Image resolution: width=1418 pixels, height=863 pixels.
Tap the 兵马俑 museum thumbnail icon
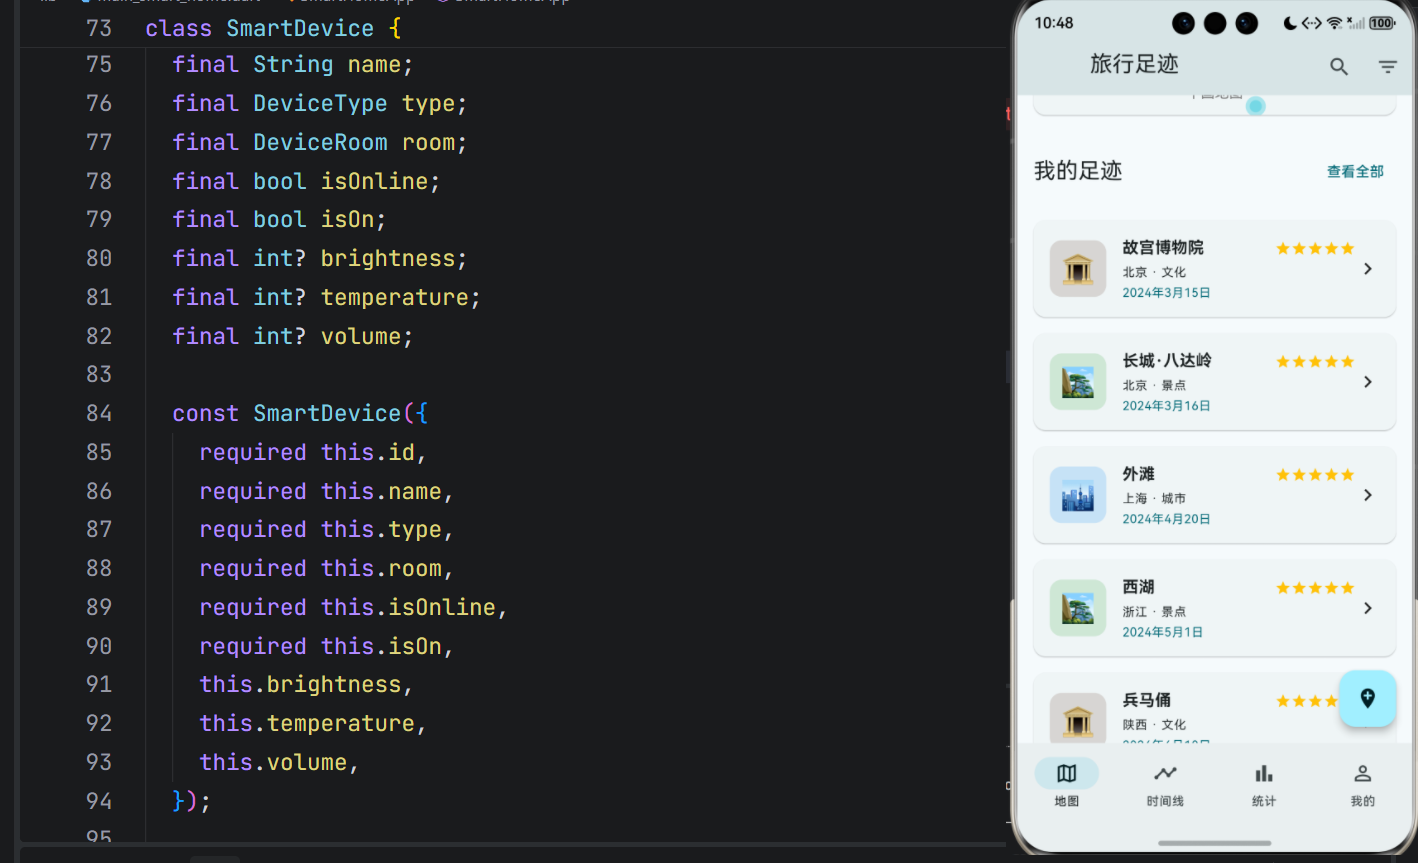click(1078, 719)
